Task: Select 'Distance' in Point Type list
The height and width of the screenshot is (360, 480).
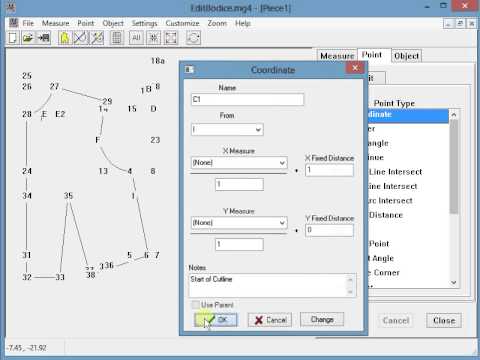Action: [x=386, y=215]
